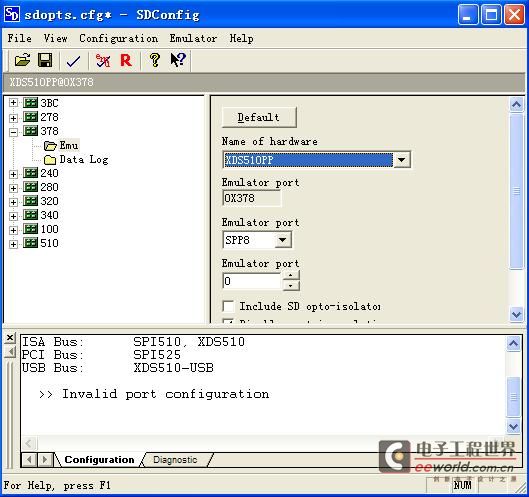Click the red R reset icon
This screenshot has height=497, width=529.
(126, 61)
